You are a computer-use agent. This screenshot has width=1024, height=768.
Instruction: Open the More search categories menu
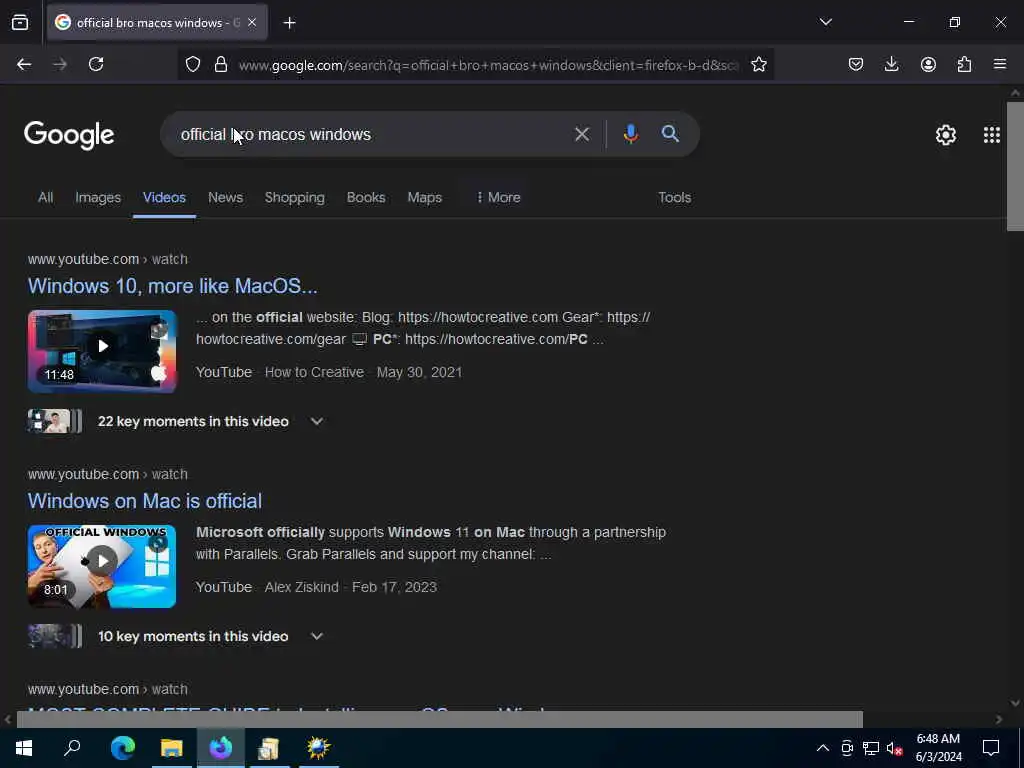pos(498,197)
